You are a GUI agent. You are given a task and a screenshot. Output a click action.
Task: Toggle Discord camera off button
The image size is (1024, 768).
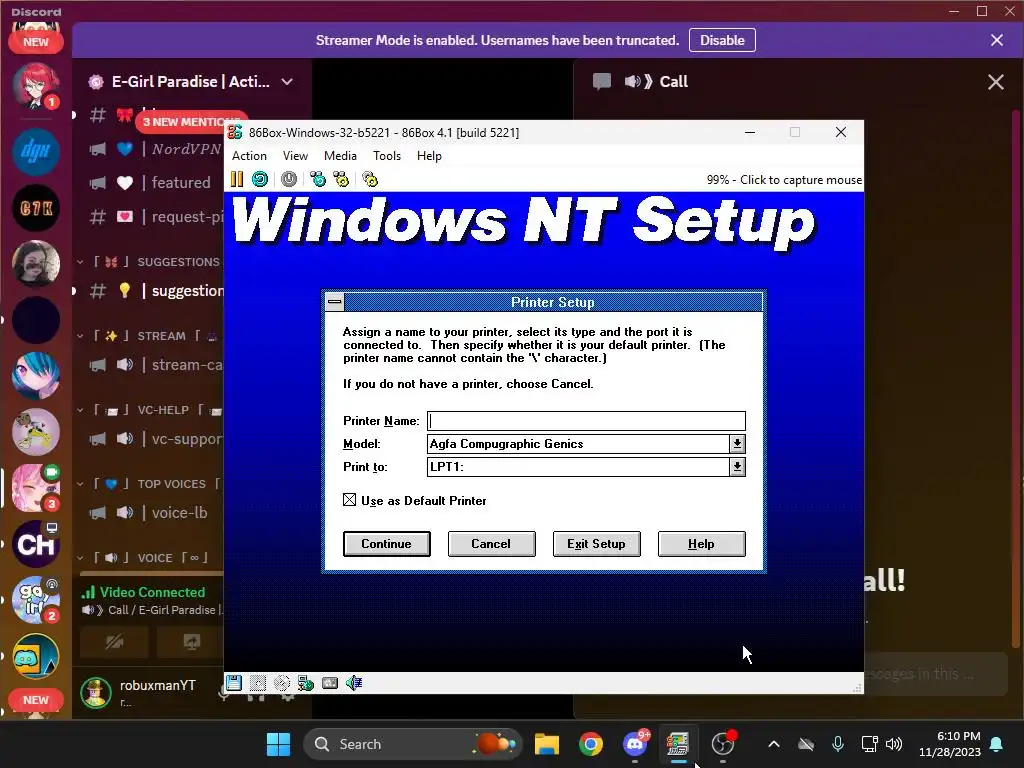[x=114, y=642]
